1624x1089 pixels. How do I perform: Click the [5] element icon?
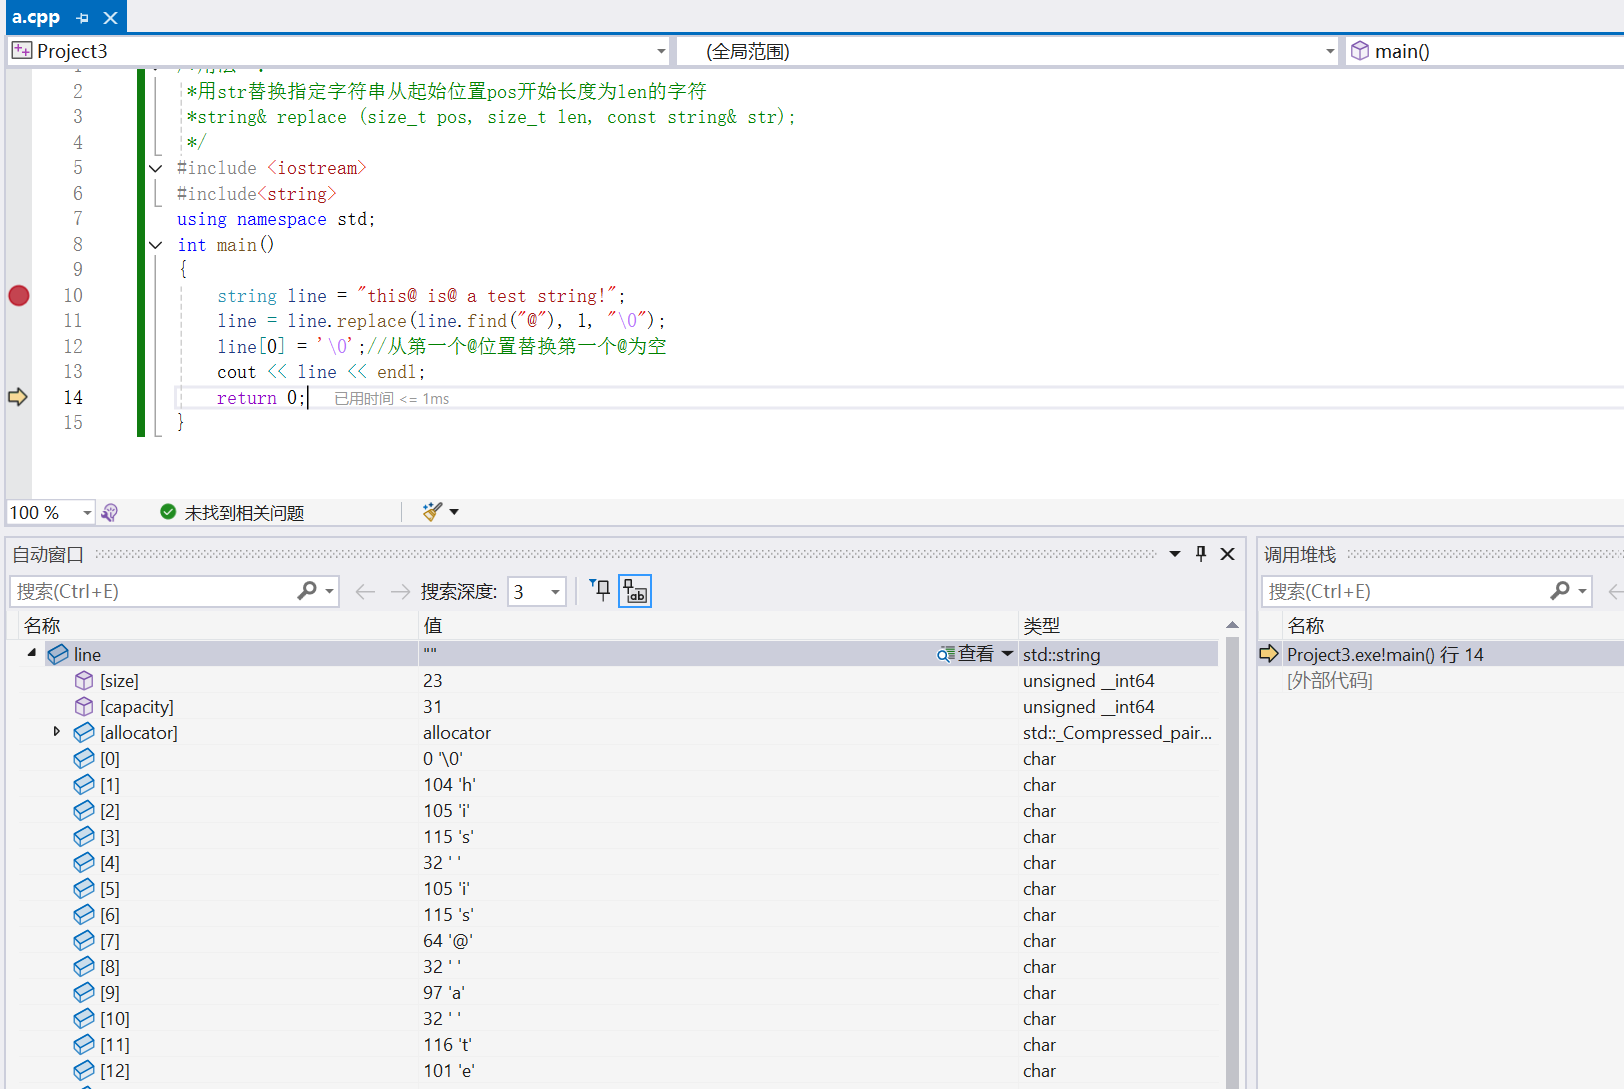coord(84,889)
